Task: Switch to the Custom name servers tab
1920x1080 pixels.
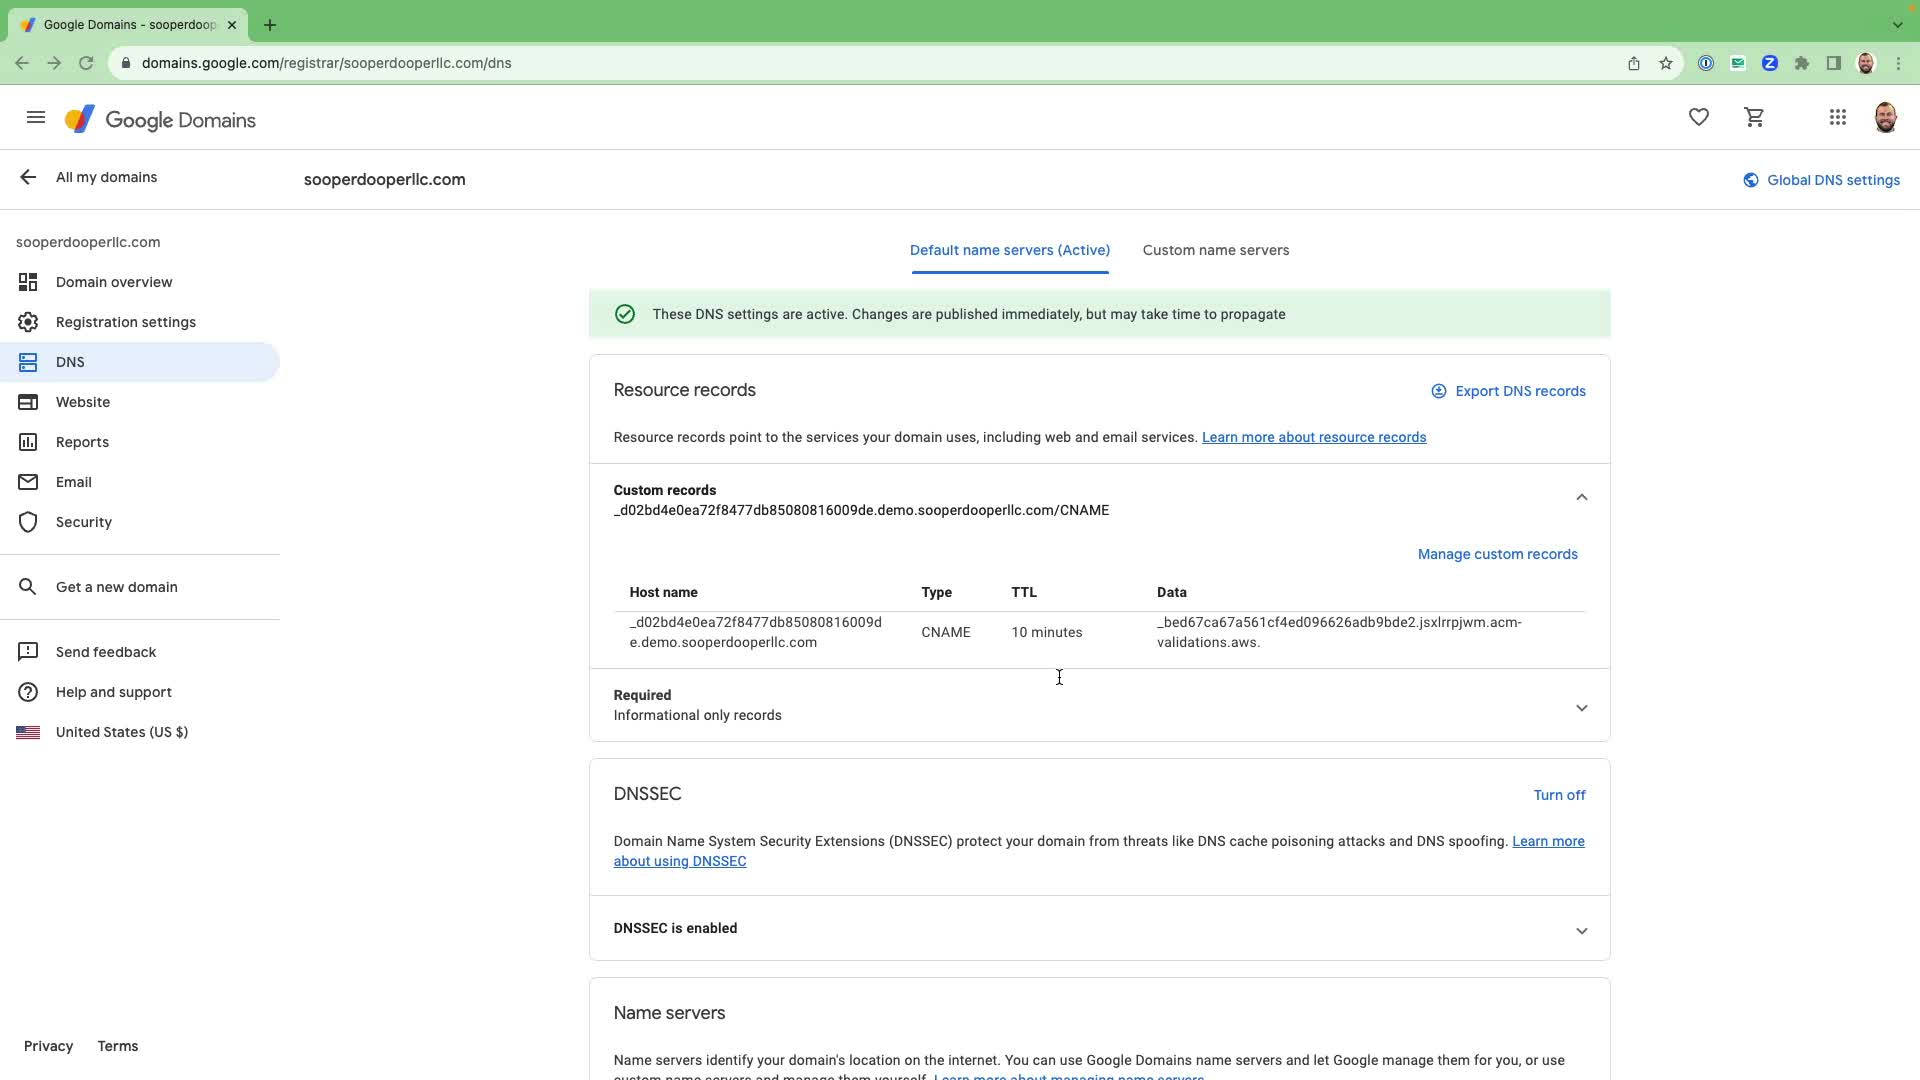Action: (1215, 250)
